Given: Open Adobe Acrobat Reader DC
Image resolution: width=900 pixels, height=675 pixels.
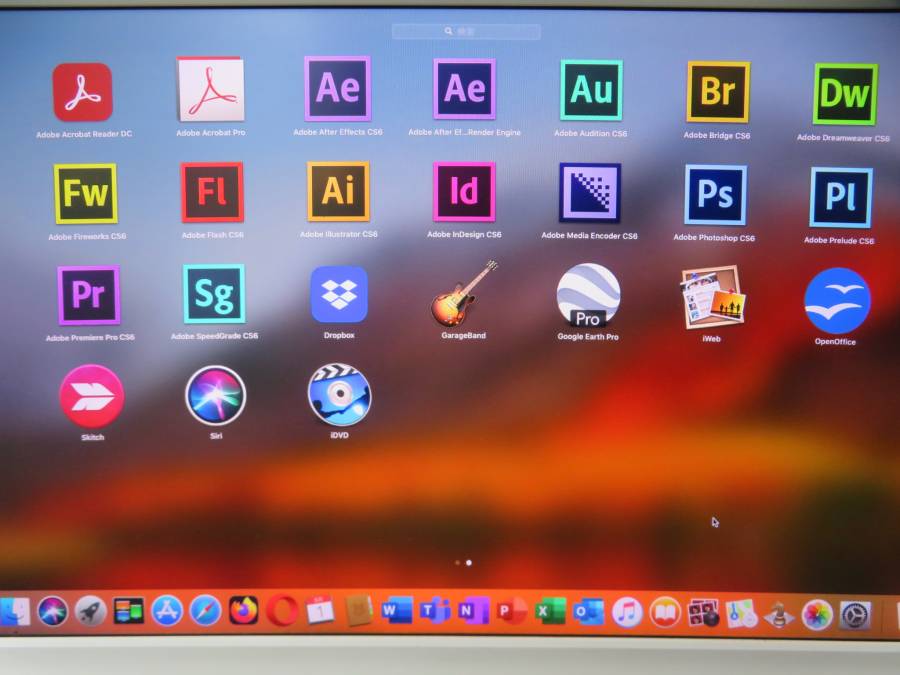Looking at the screenshot, I should (x=83, y=92).
